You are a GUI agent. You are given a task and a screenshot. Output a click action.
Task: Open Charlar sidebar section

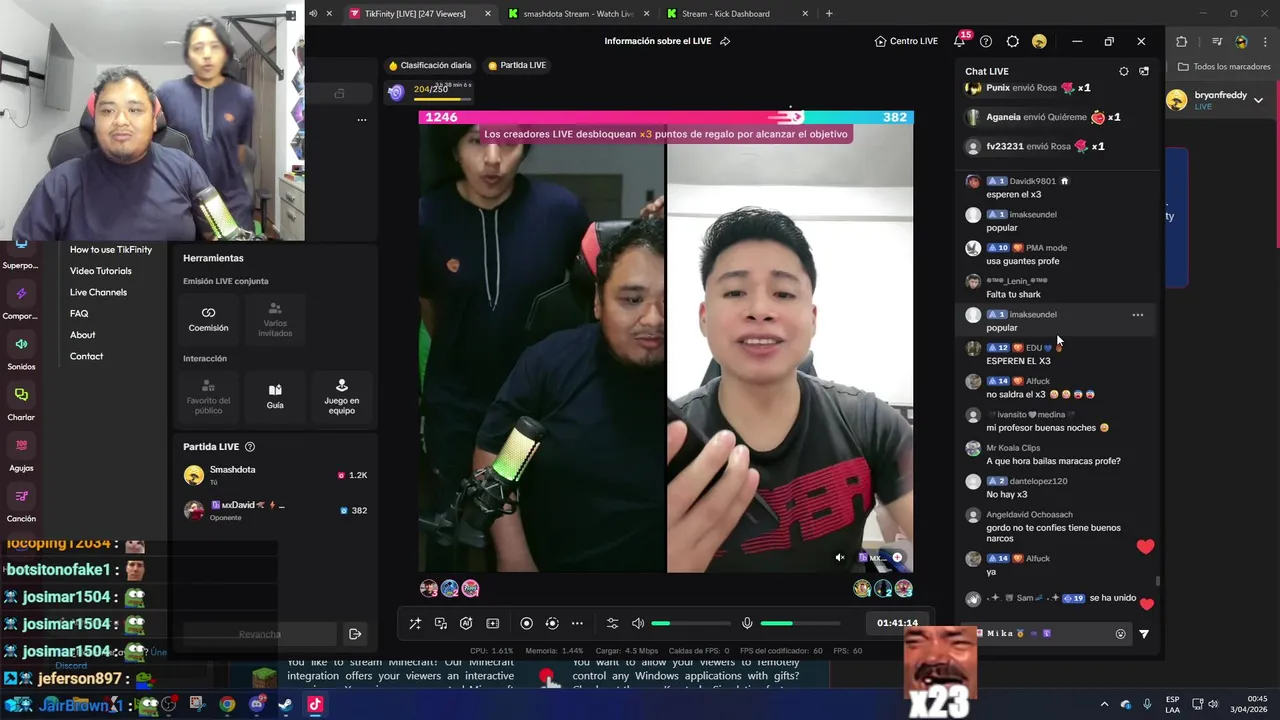(x=21, y=403)
